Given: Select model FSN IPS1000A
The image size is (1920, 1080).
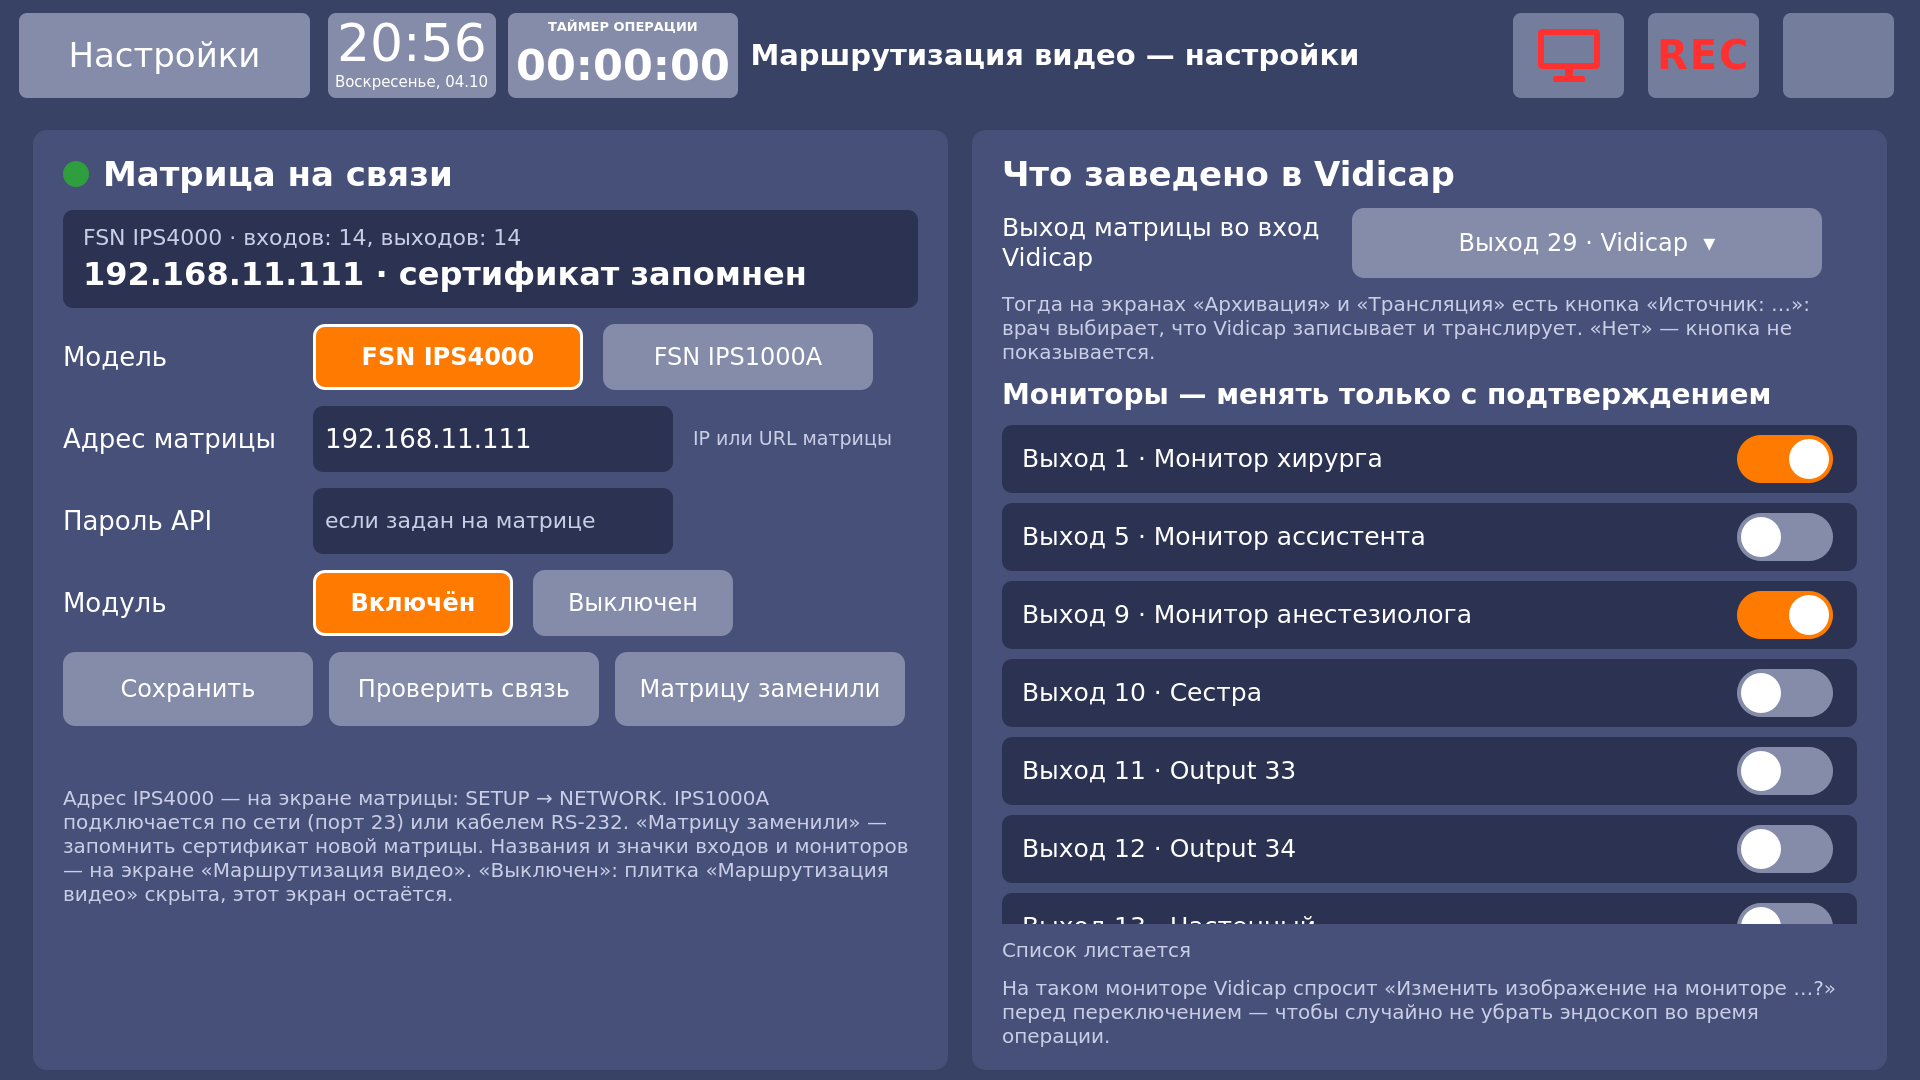Looking at the screenshot, I should click(x=738, y=357).
